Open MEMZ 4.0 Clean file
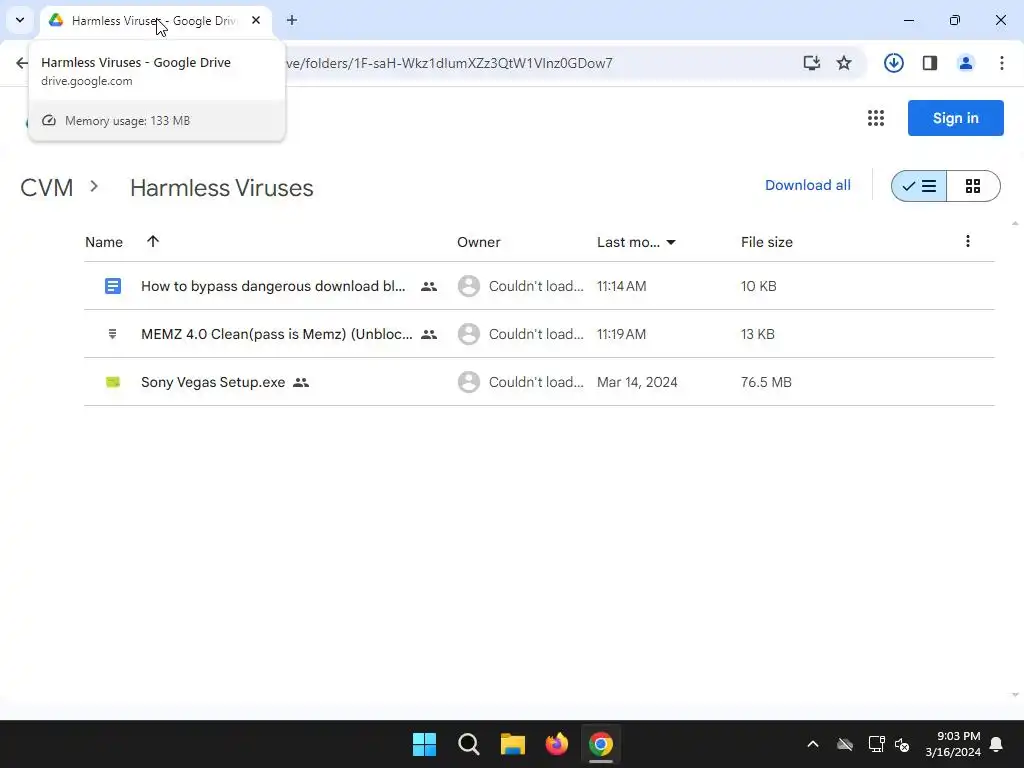Screen dimensions: 1024x768 [276, 334]
